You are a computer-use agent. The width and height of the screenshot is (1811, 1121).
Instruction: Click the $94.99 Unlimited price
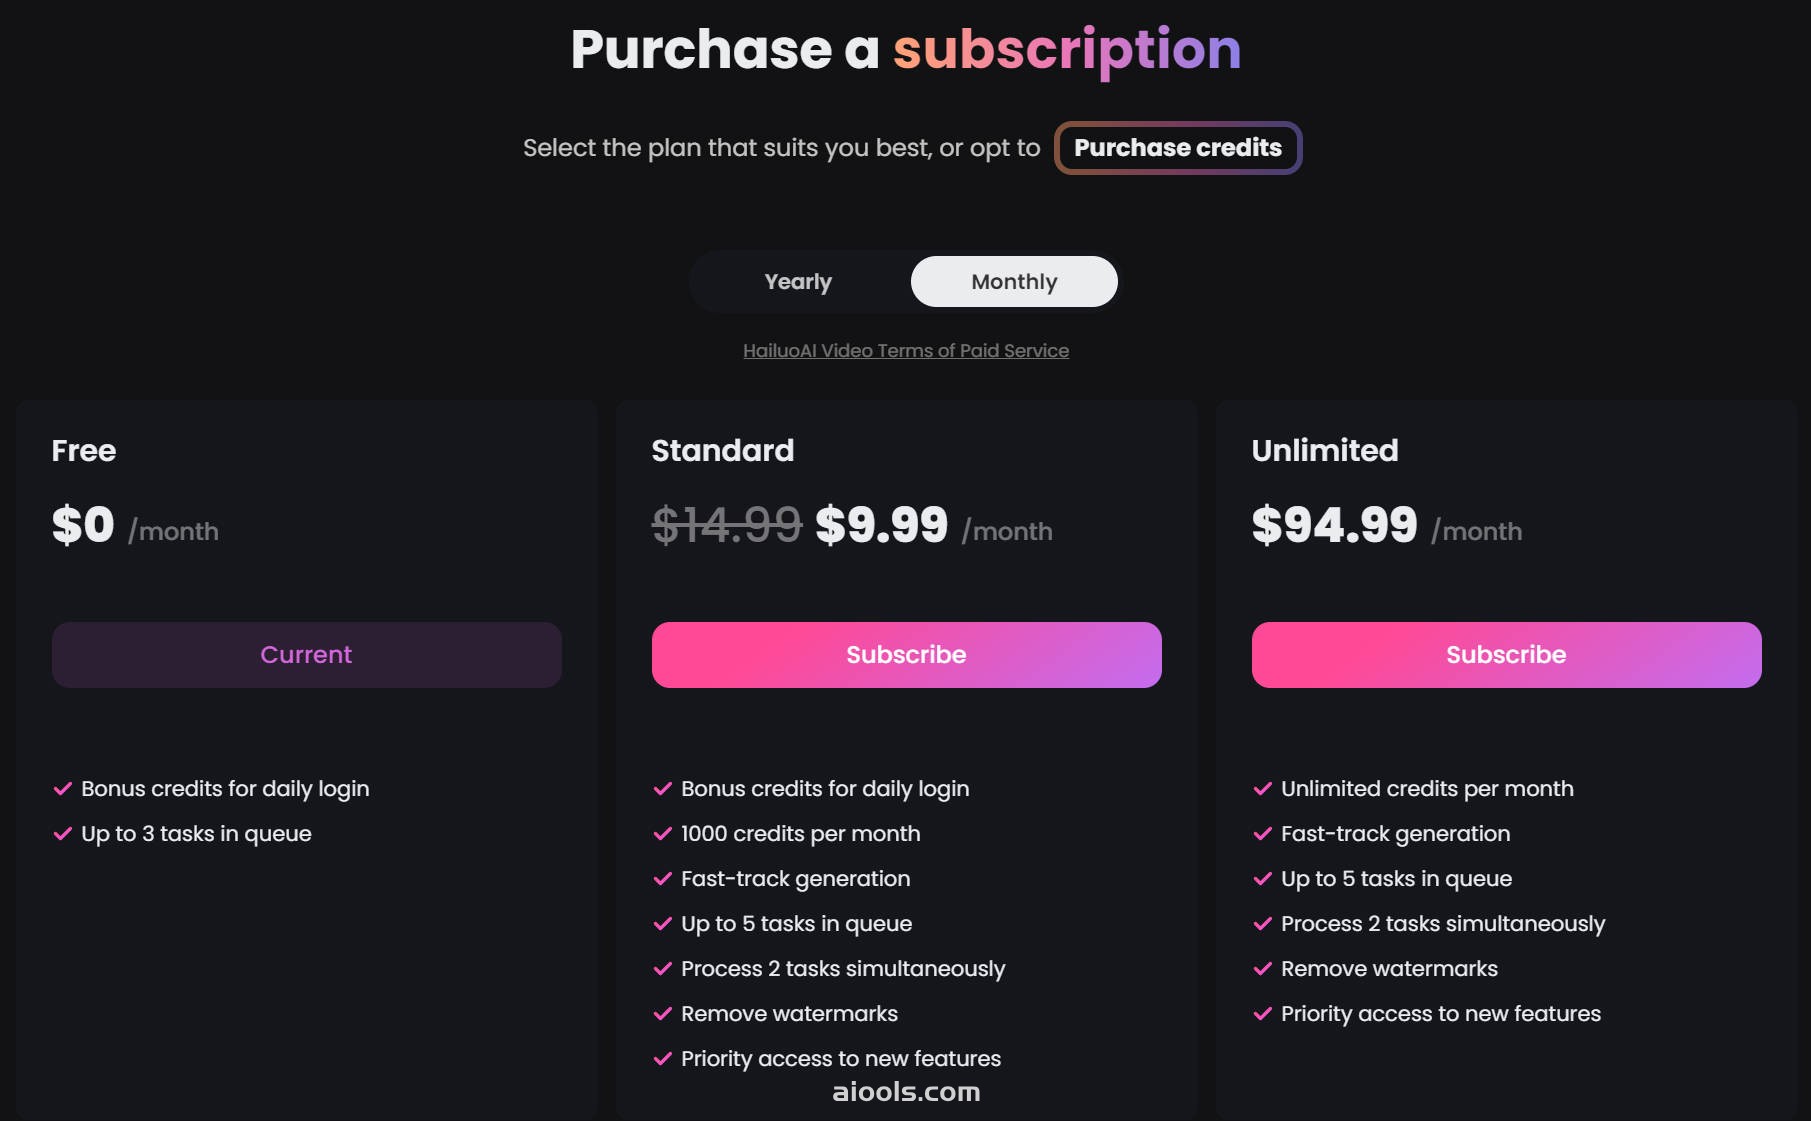1335,525
